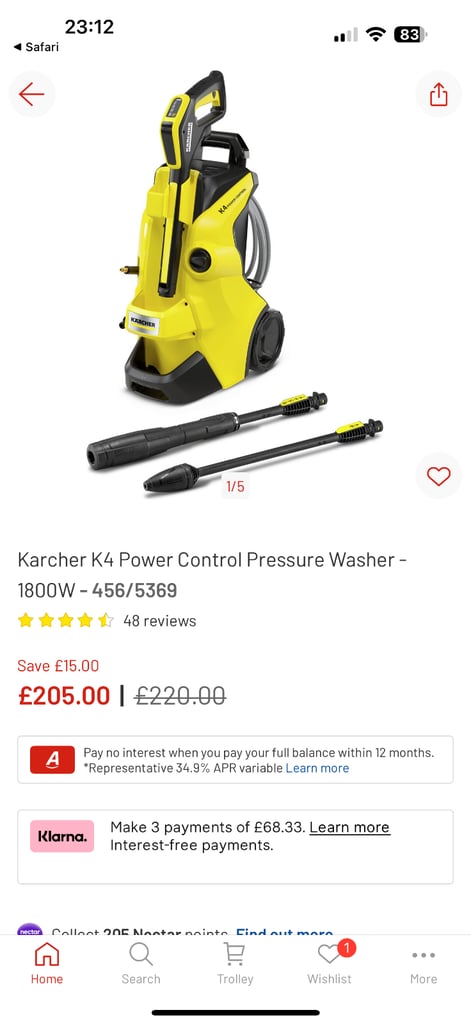Tap the star rating row

click(x=65, y=620)
